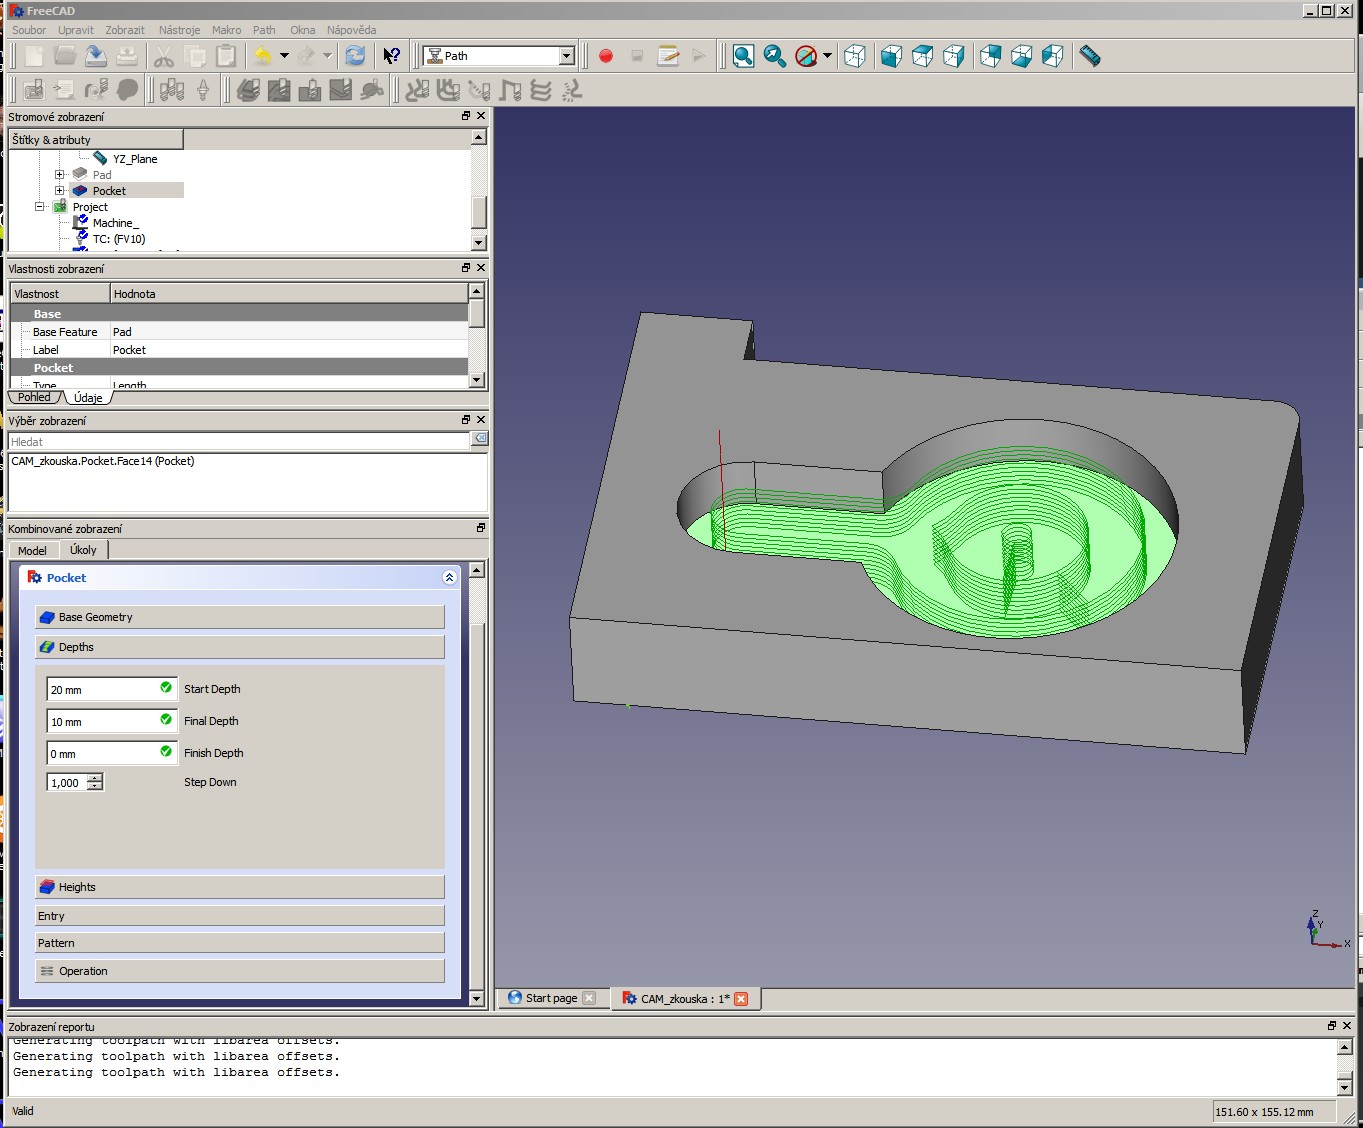The width and height of the screenshot is (1363, 1128).
Task: Switch to the Model tab
Action: click(32, 550)
